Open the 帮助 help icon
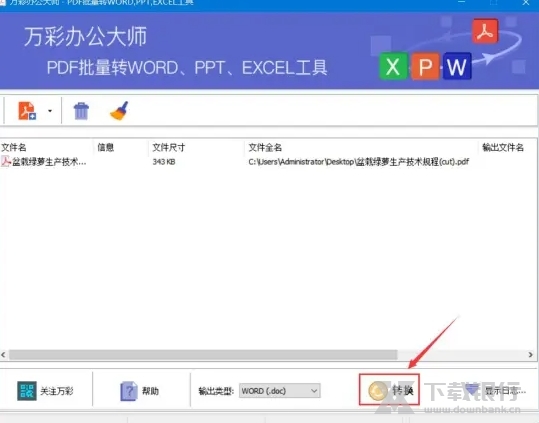This screenshot has width=539, height=423. point(129,391)
